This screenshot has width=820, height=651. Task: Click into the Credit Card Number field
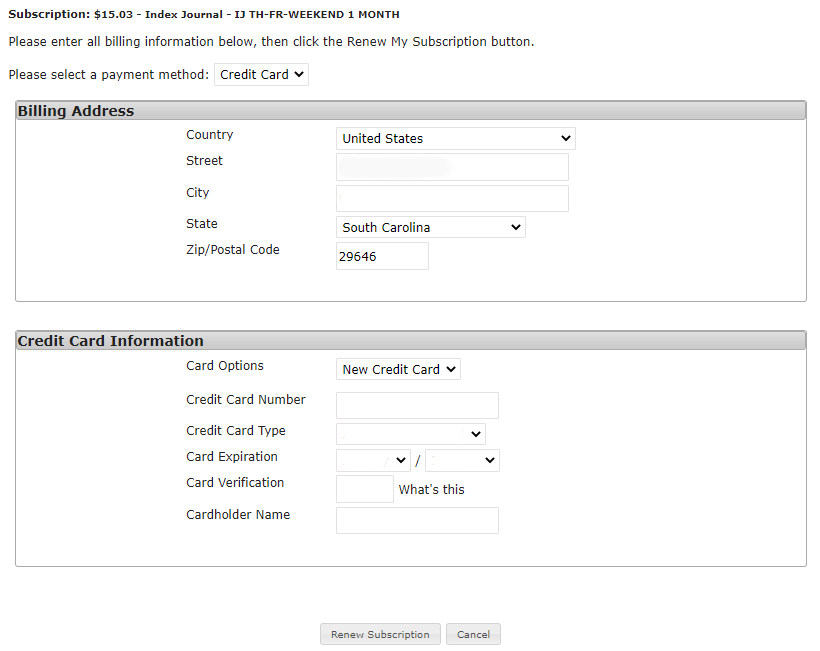click(417, 405)
